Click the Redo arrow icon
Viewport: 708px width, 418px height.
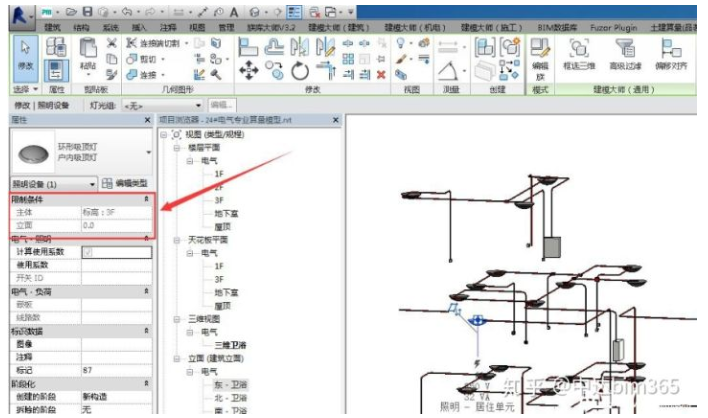(150, 12)
